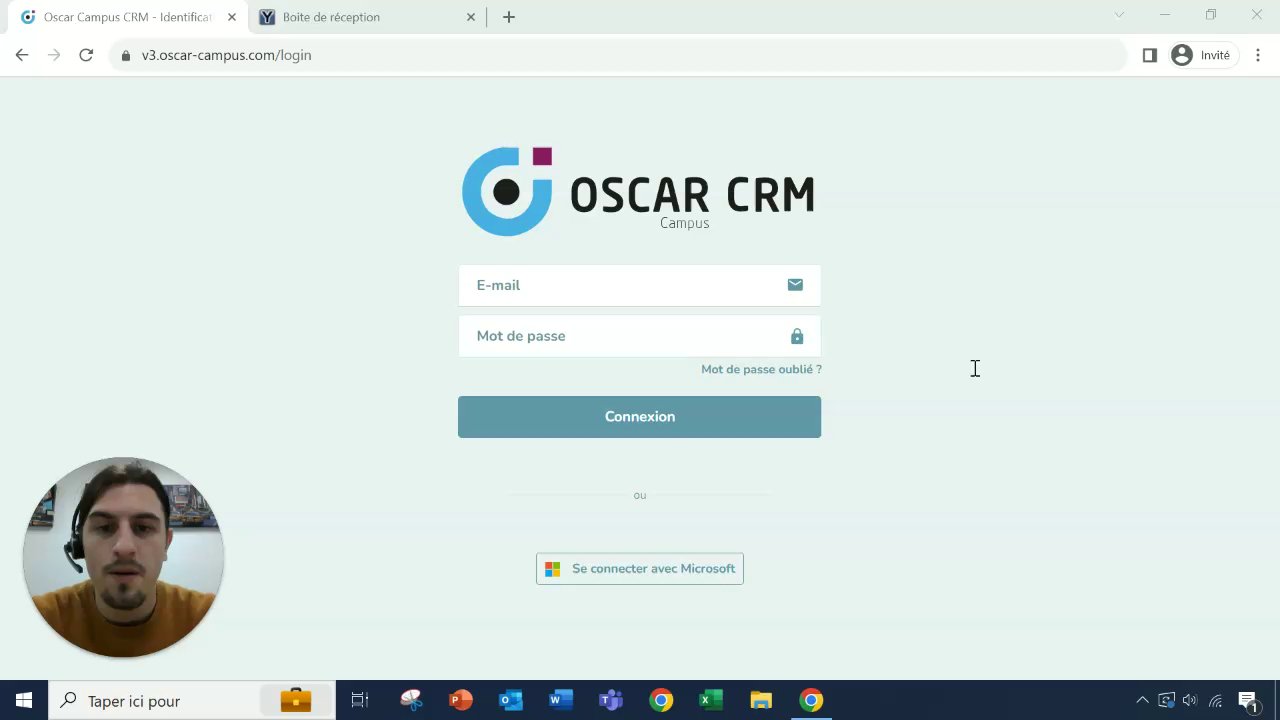Show hidden system tray icons

pos(1142,701)
